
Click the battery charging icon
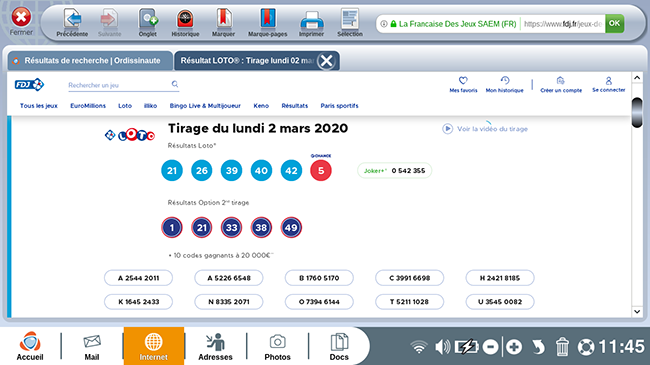(x=467, y=347)
